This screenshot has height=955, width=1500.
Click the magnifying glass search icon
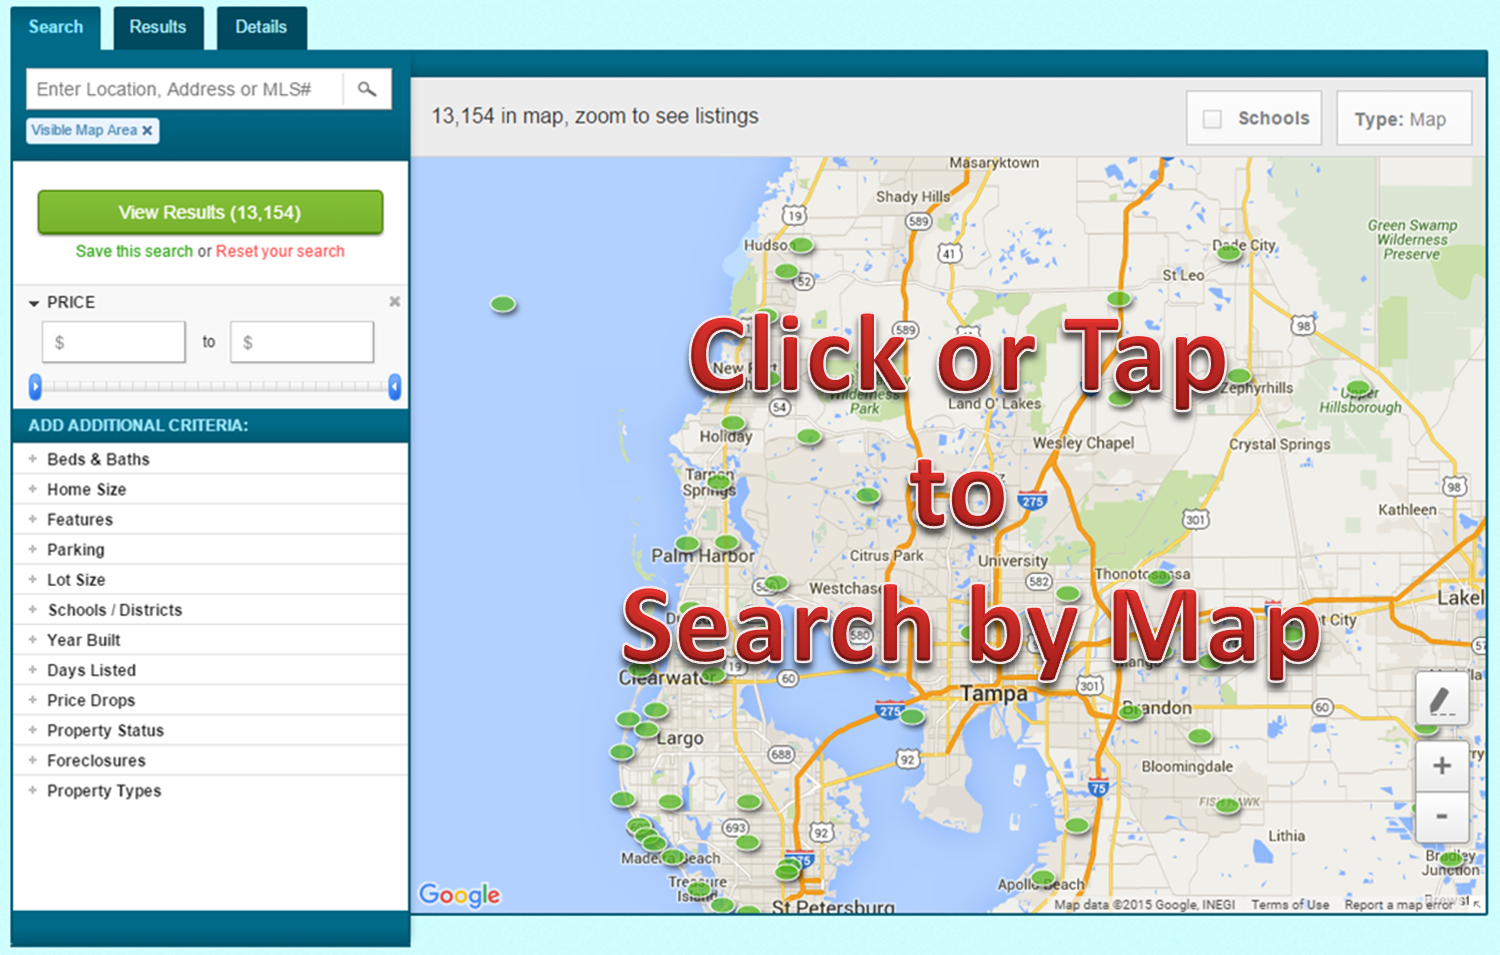click(x=367, y=89)
